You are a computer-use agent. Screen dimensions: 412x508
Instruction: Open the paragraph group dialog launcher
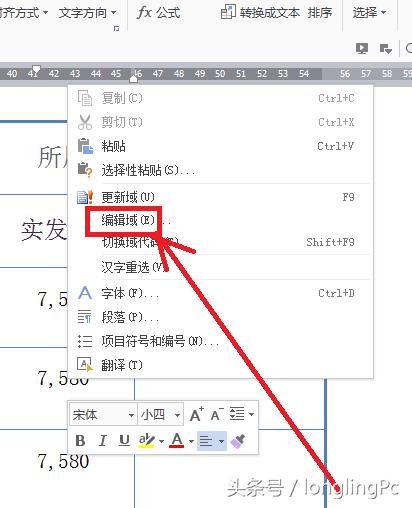tap(116, 29)
